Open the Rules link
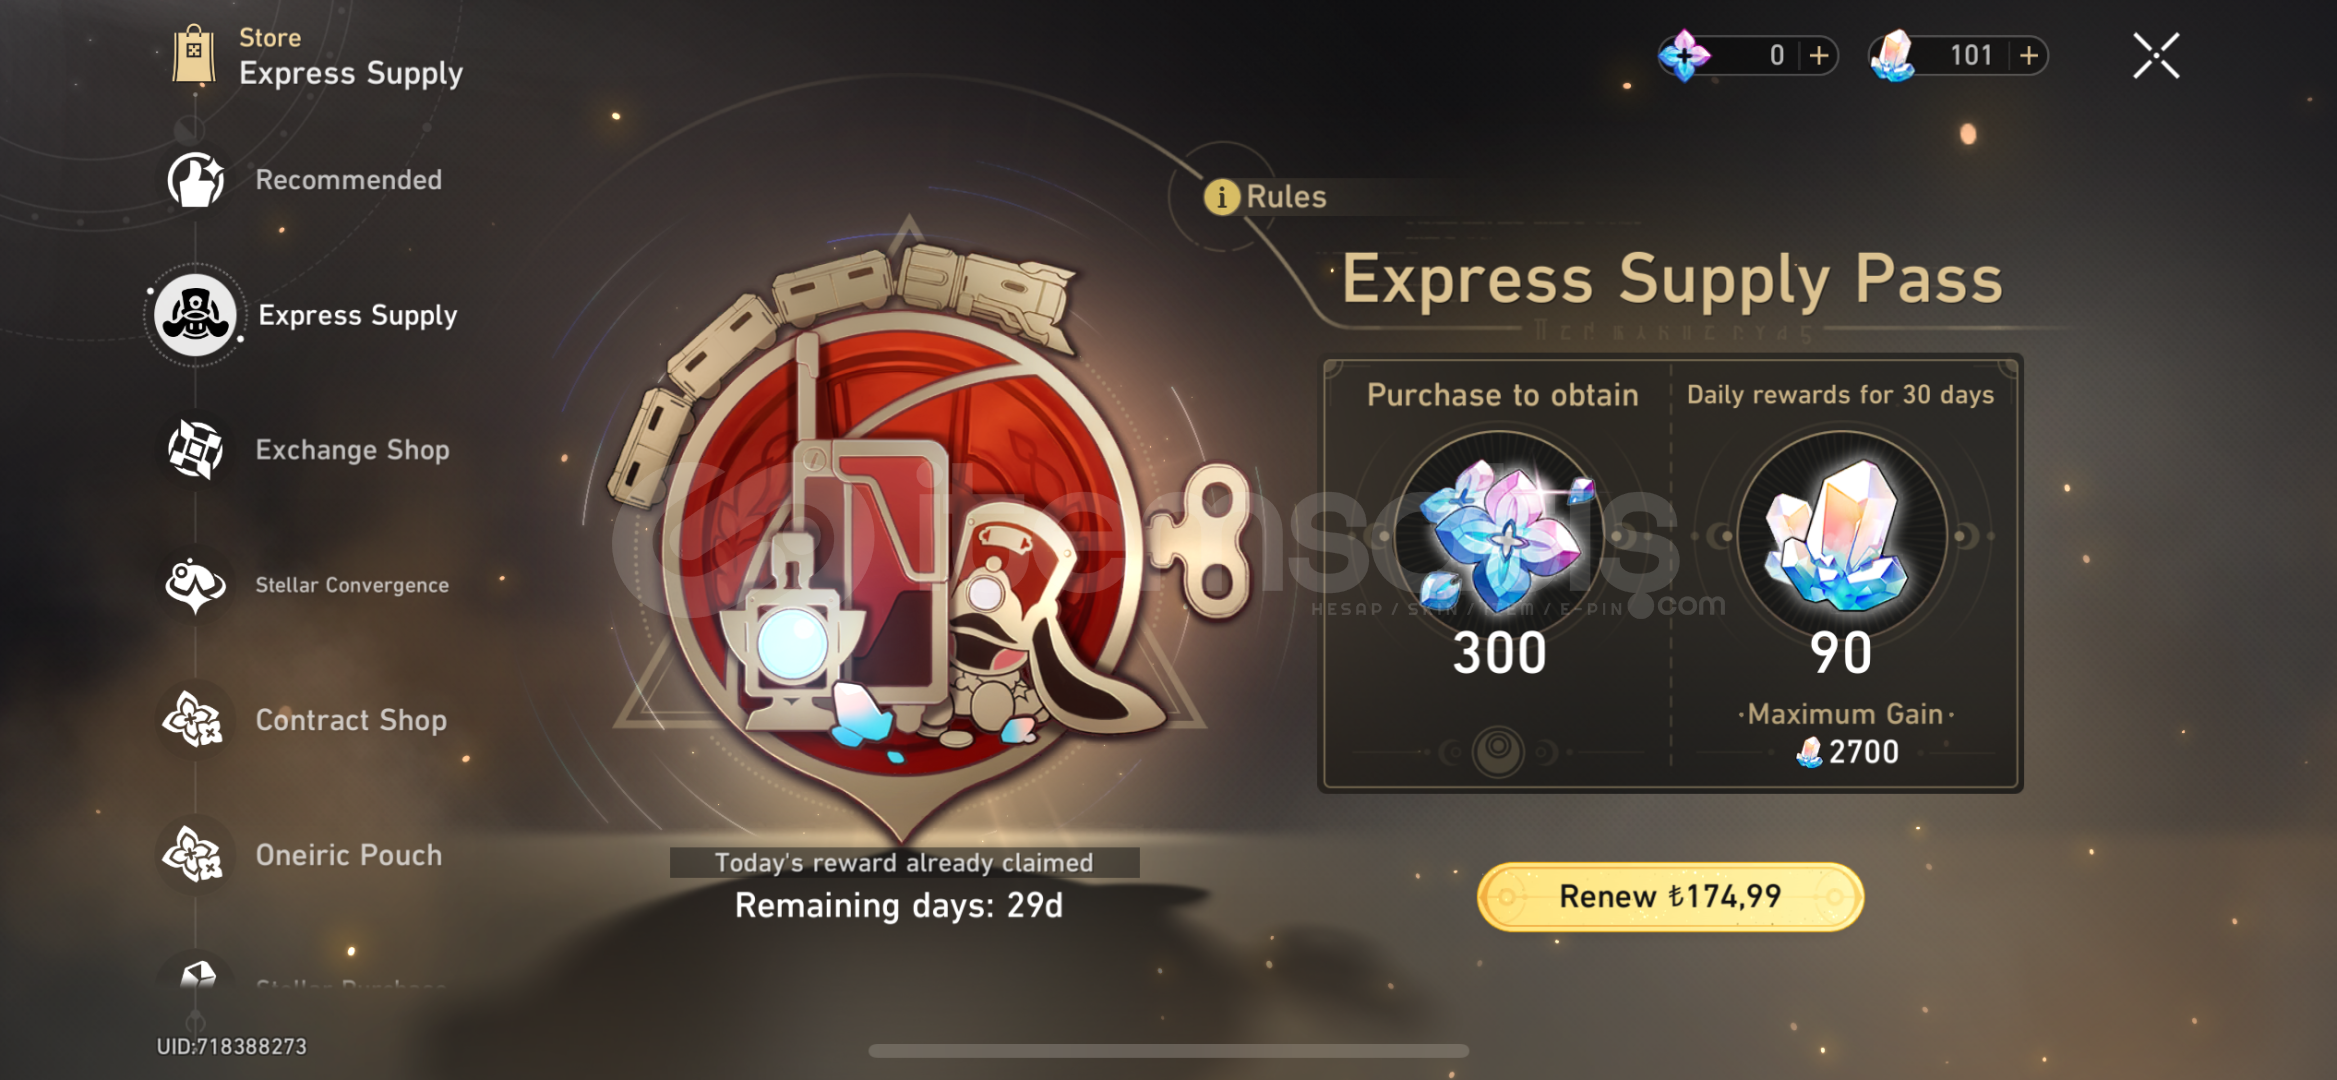 (1286, 197)
